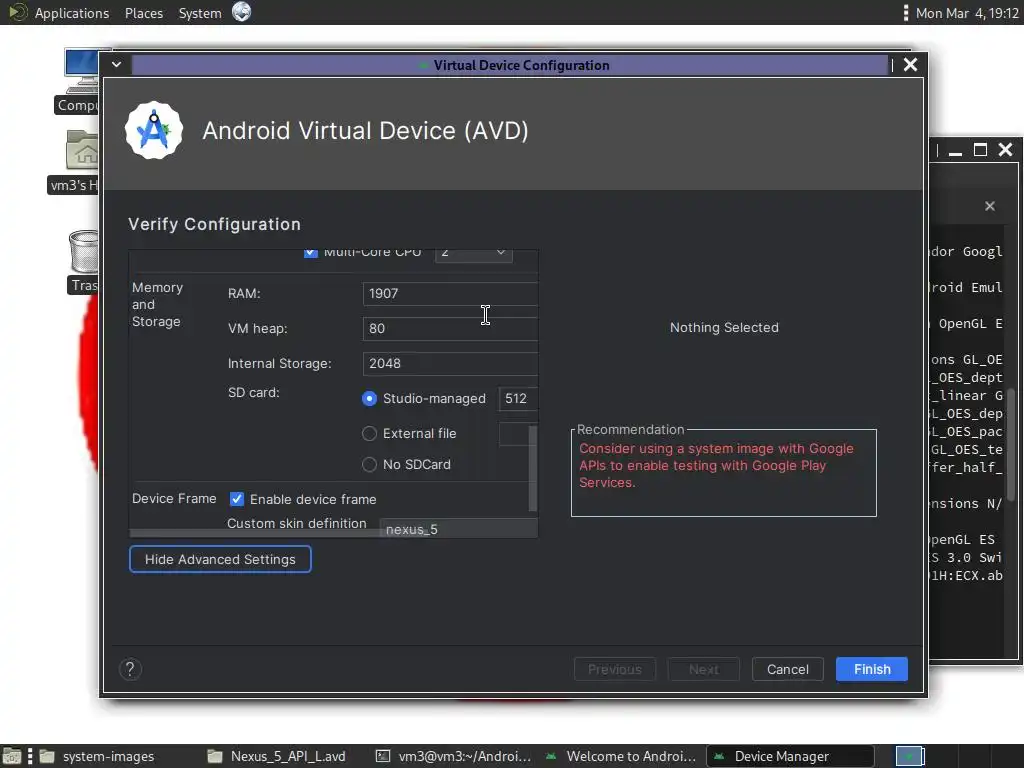This screenshot has height=768, width=1024.
Task: Open the System menu
Action: [x=200, y=12]
